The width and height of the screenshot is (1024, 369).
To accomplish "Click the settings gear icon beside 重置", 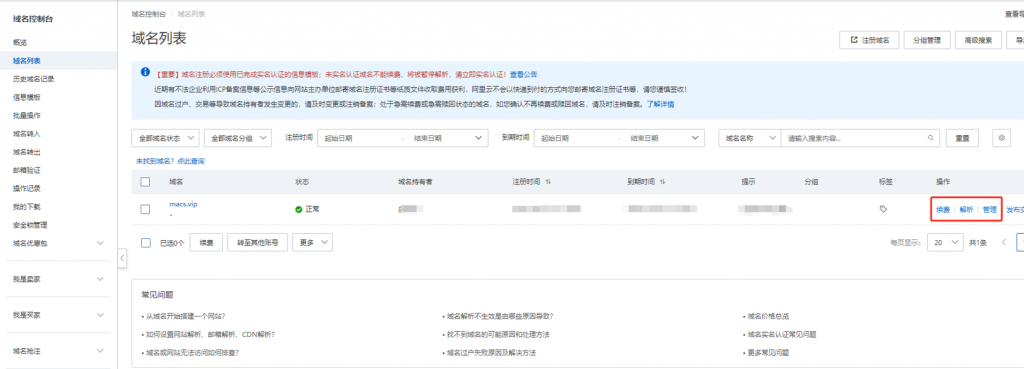I will [x=1002, y=138].
